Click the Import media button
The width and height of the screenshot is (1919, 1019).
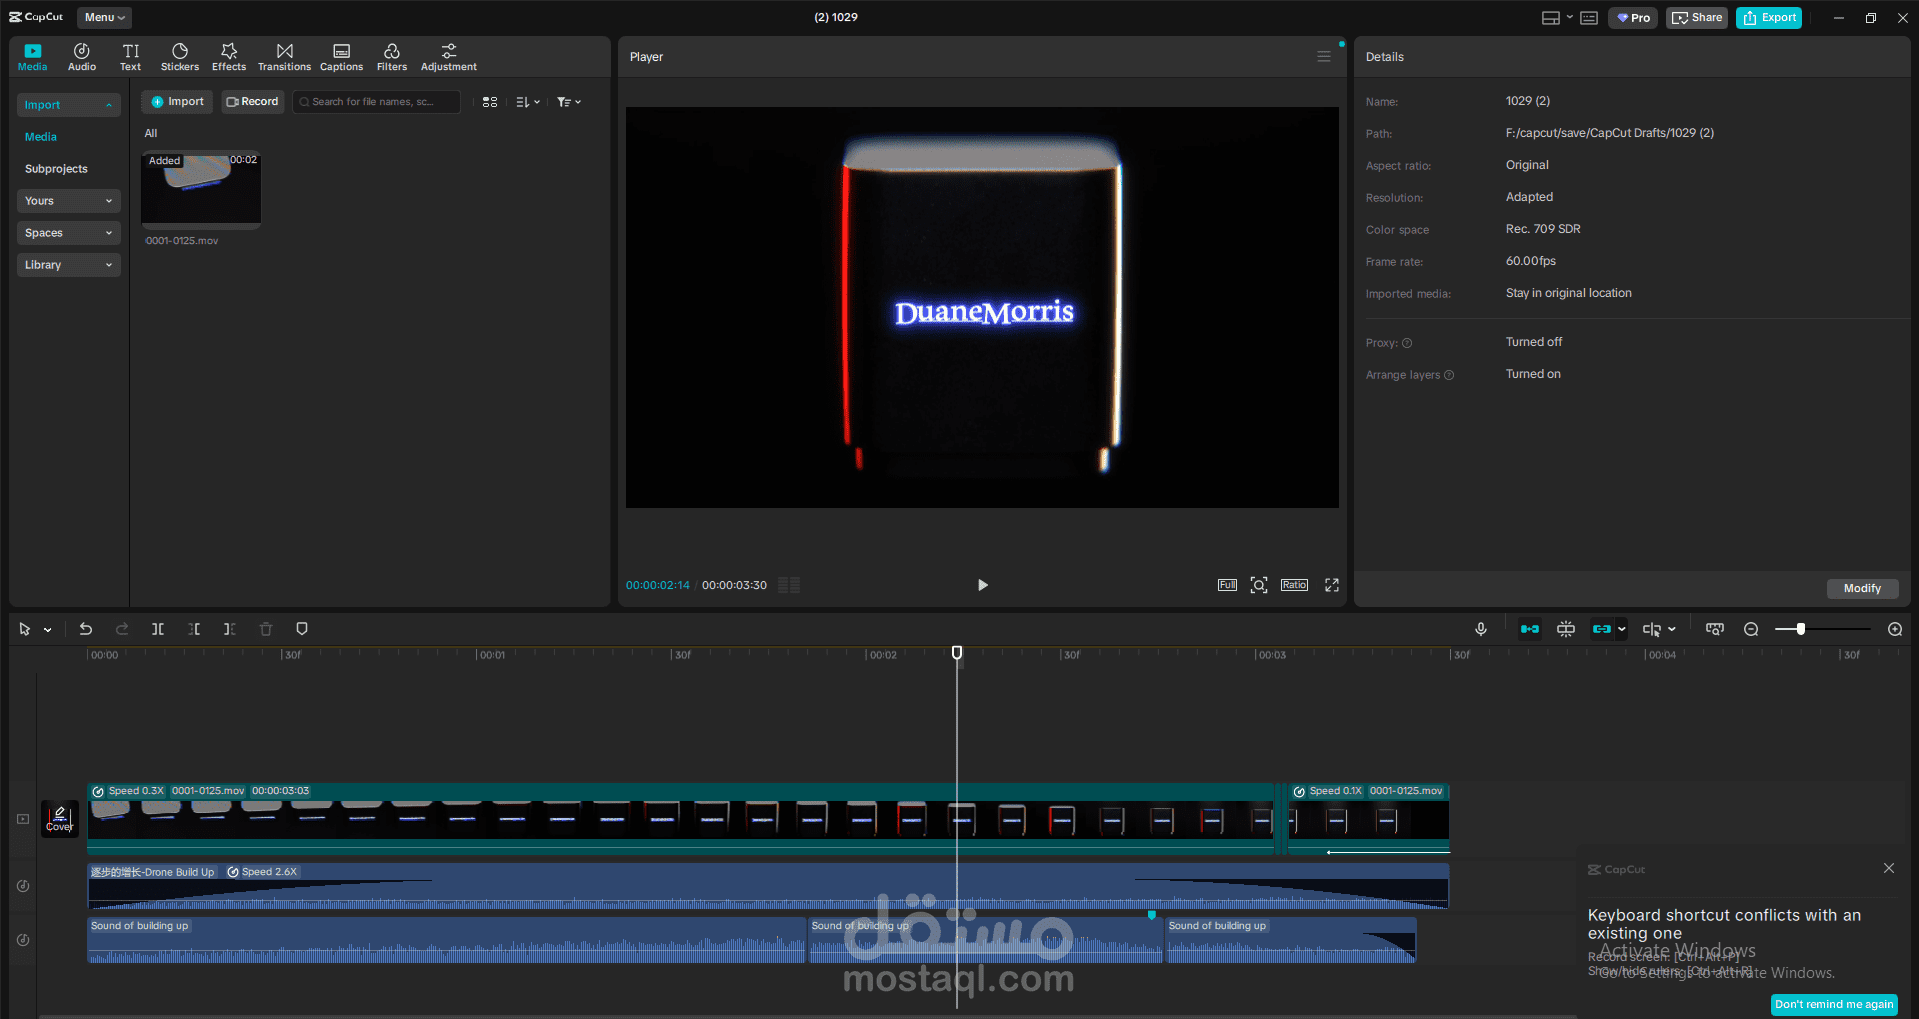tap(177, 102)
